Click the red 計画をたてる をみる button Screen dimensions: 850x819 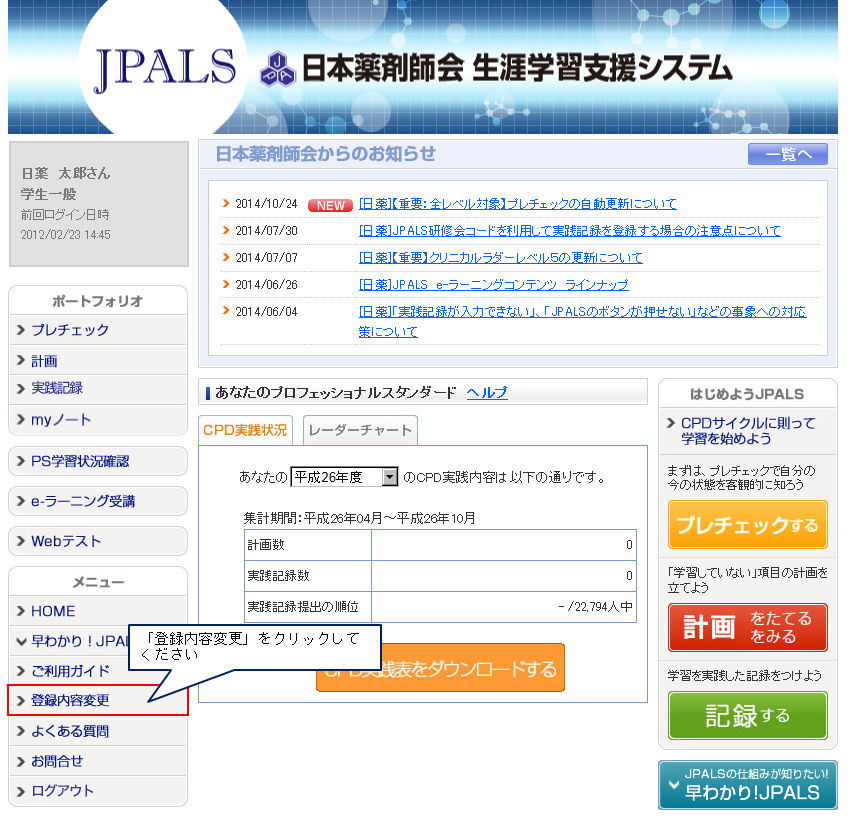click(748, 627)
